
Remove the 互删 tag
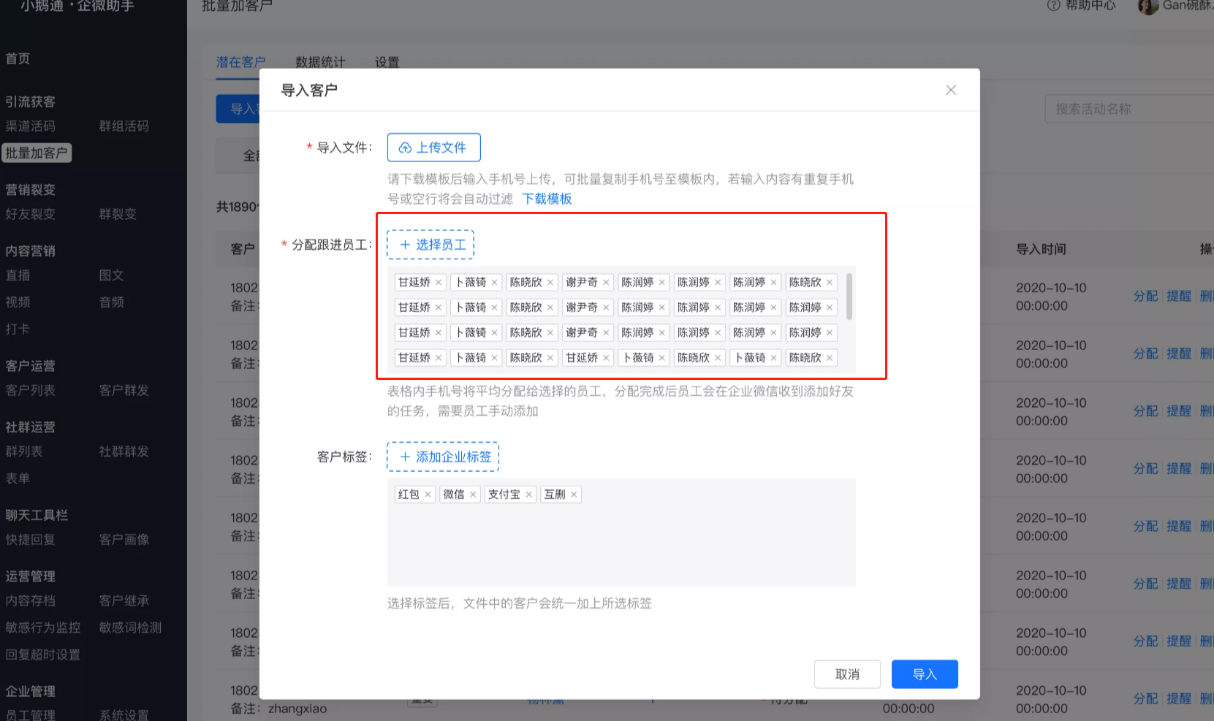pos(574,494)
